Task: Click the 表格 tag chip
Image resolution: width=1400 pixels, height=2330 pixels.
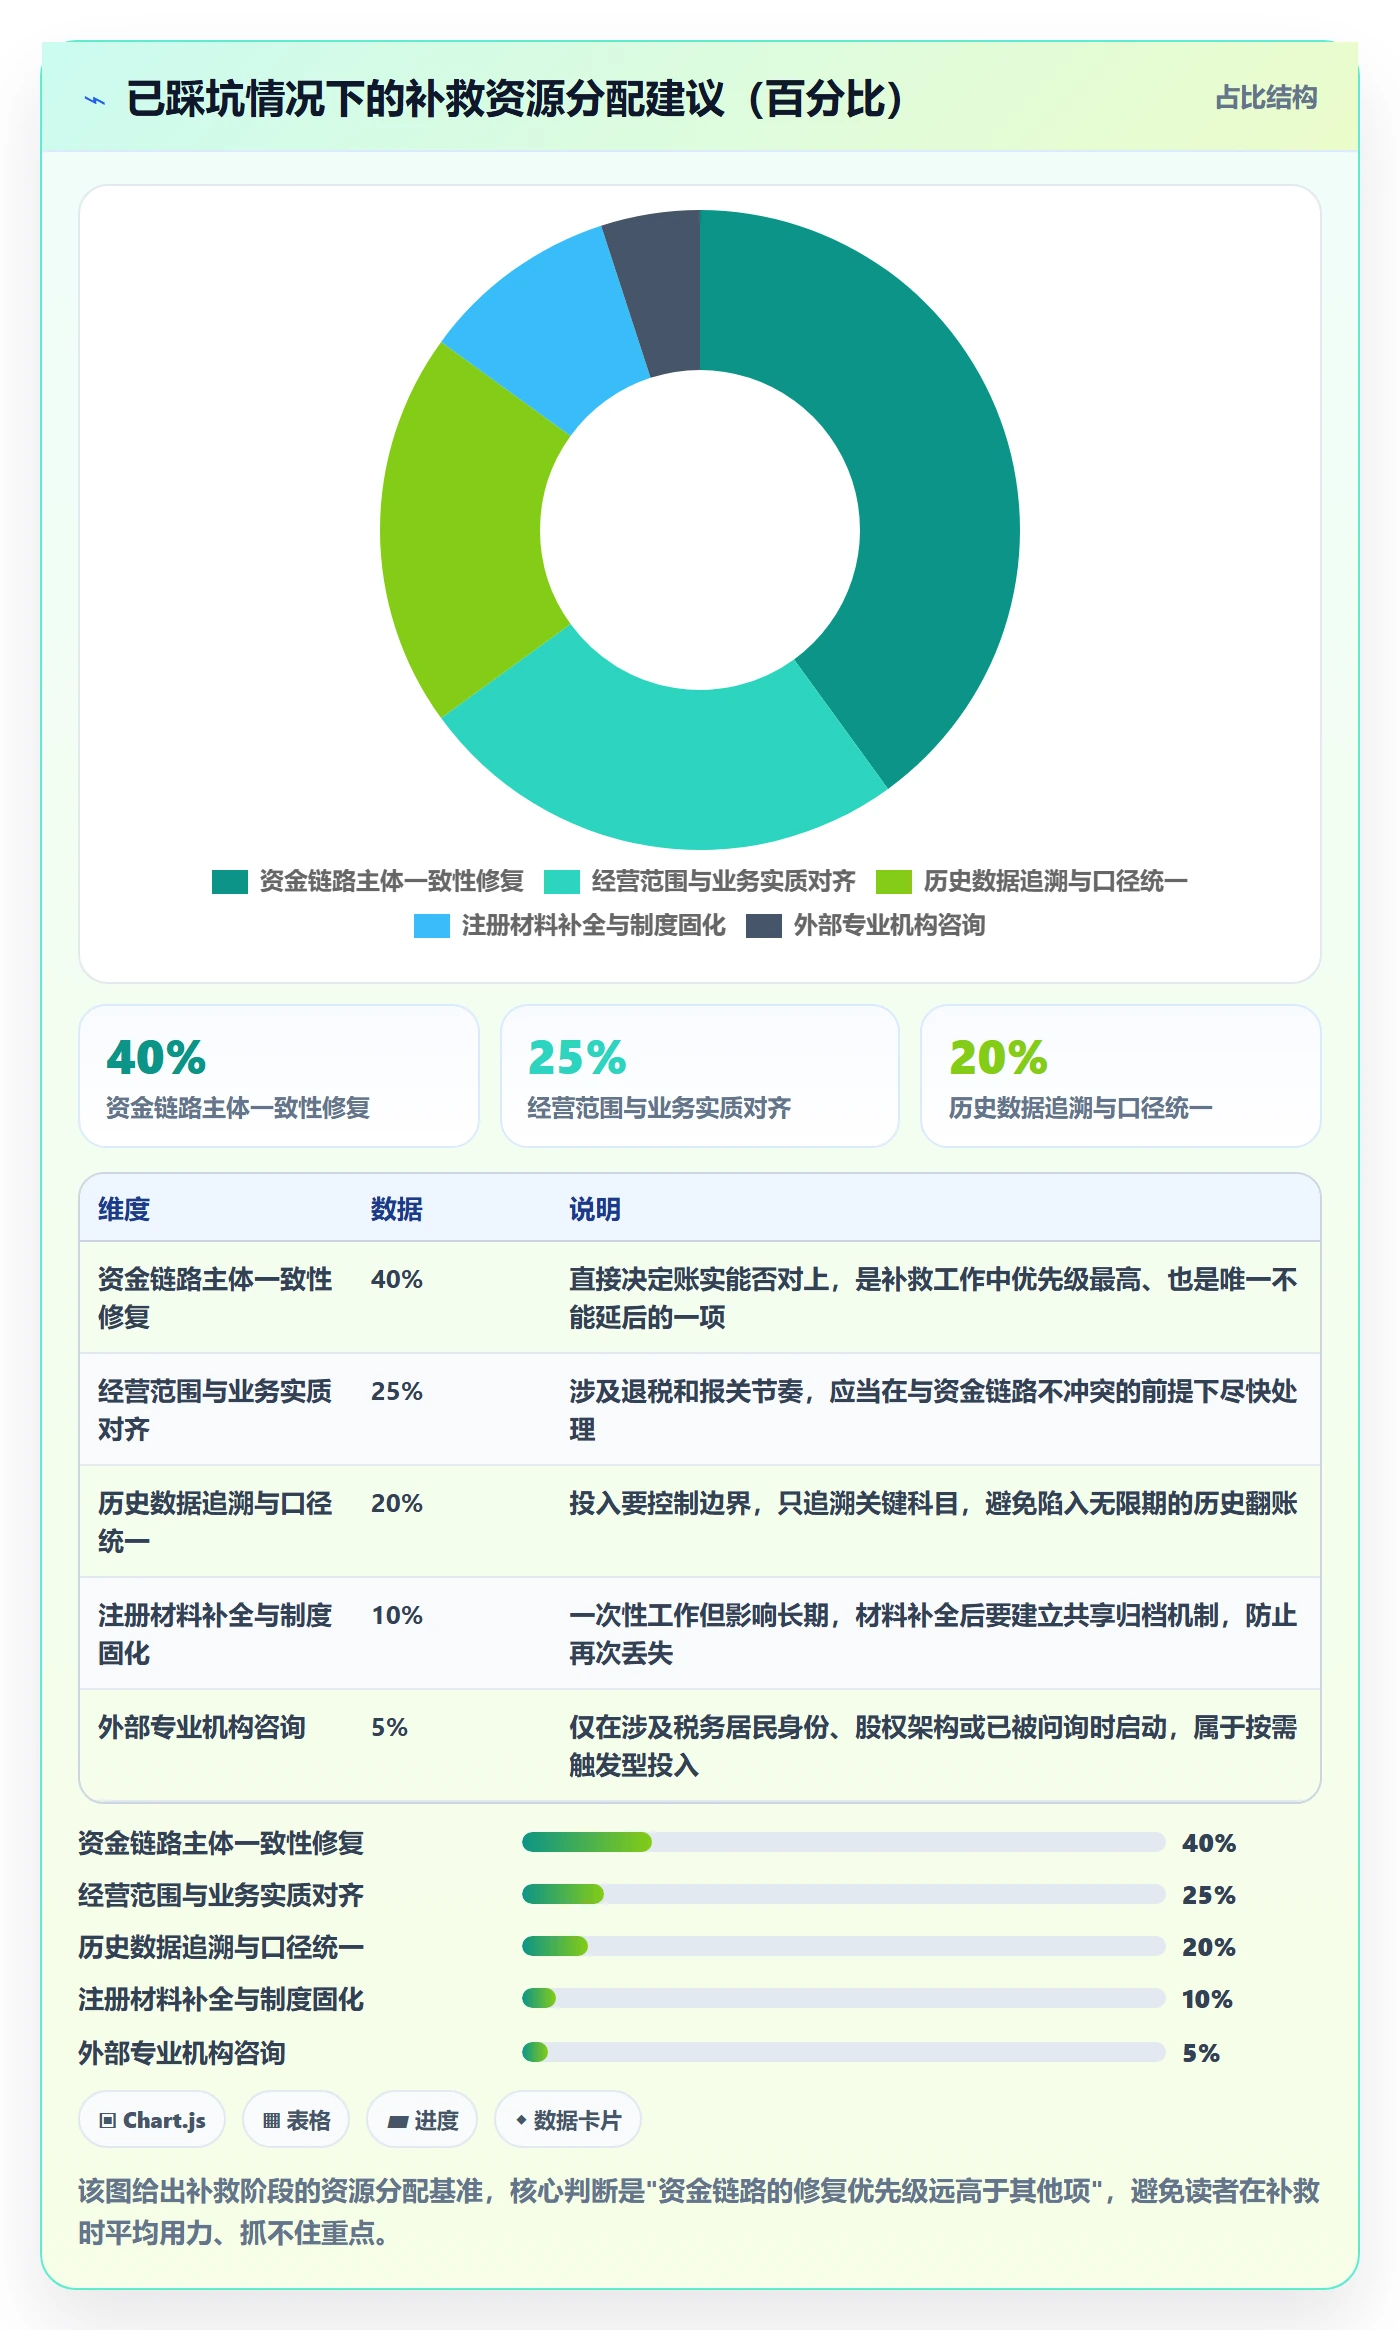Action: pyautogui.click(x=296, y=2119)
